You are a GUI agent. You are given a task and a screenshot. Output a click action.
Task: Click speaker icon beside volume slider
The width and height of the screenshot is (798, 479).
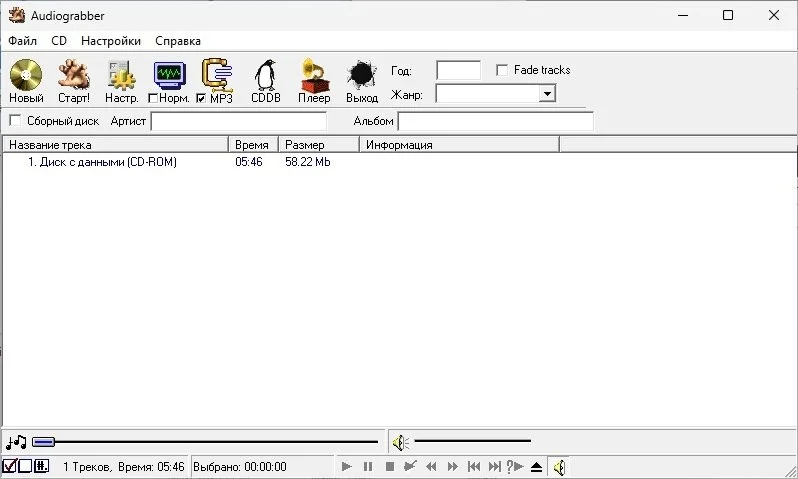(x=401, y=443)
